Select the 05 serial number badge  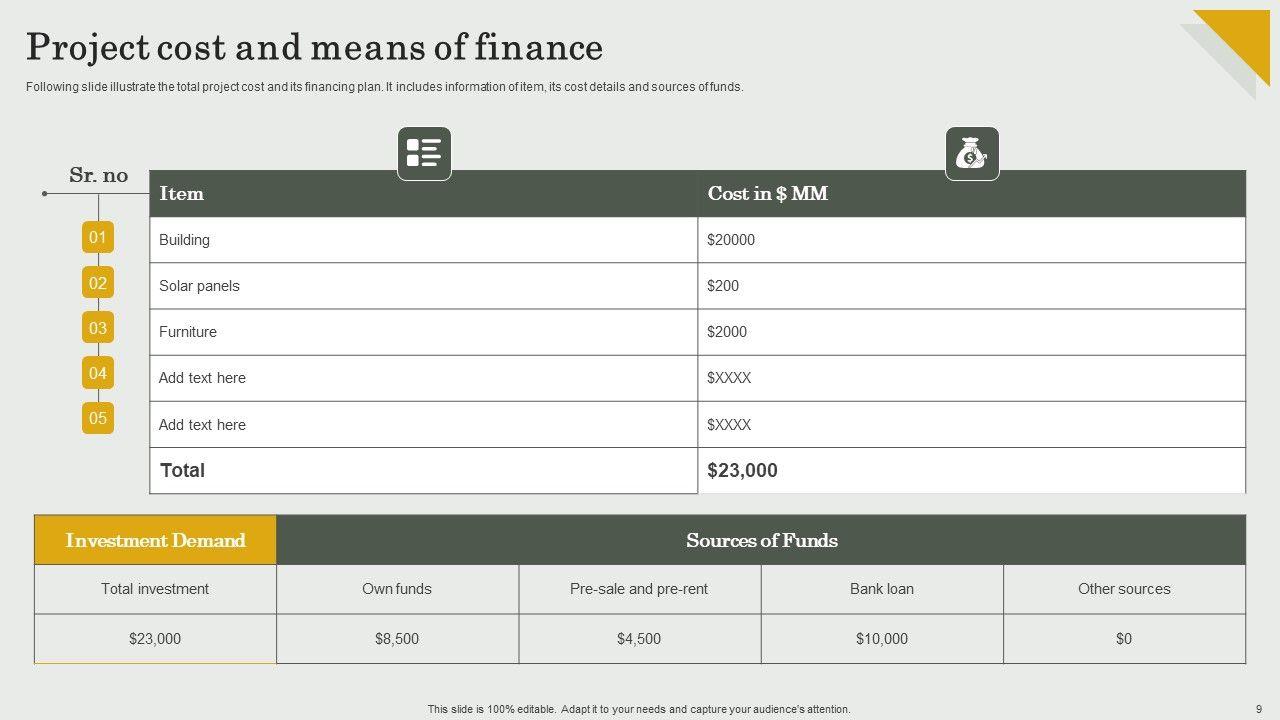coord(98,418)
